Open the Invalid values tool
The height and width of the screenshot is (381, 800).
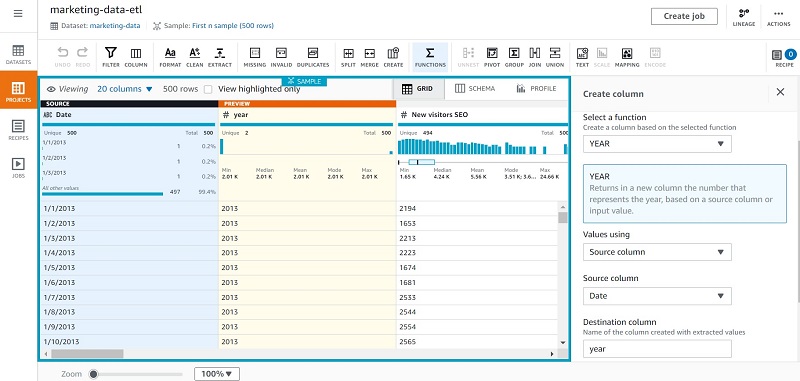tap(281, 57)
